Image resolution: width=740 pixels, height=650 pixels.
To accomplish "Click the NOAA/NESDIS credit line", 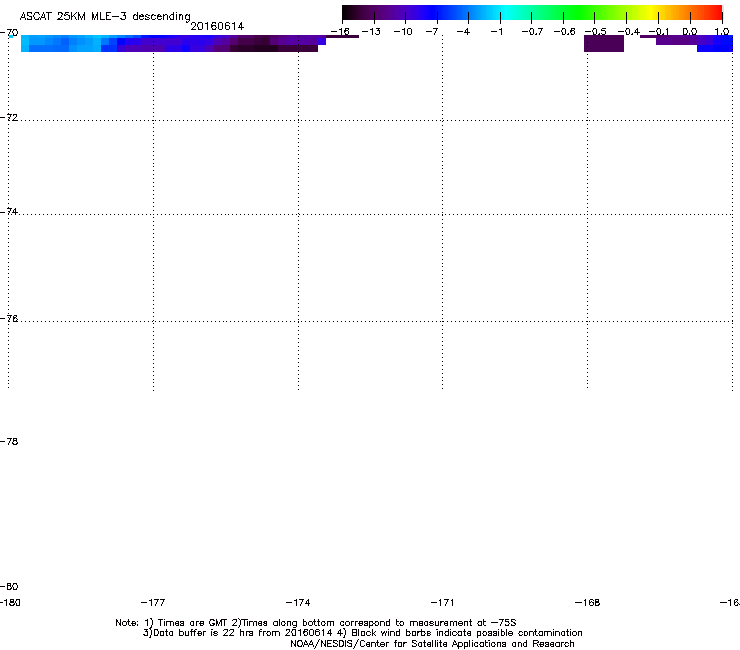I will [432, 644].
